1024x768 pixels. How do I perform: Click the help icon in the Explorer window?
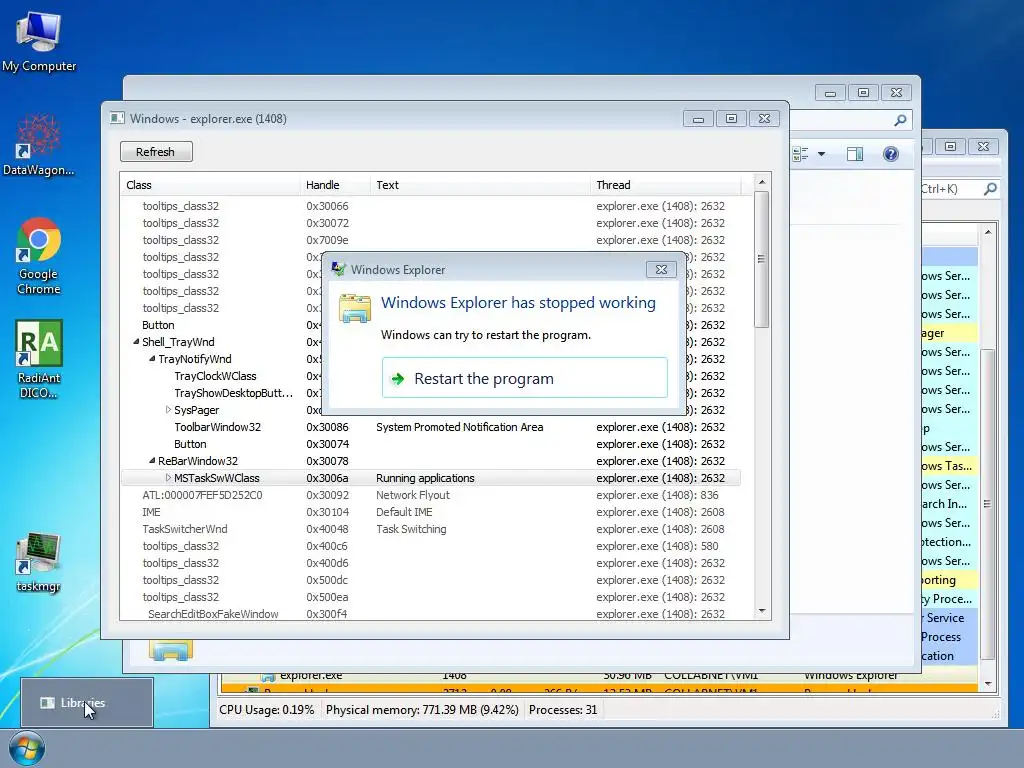click(x=891, y=154)
